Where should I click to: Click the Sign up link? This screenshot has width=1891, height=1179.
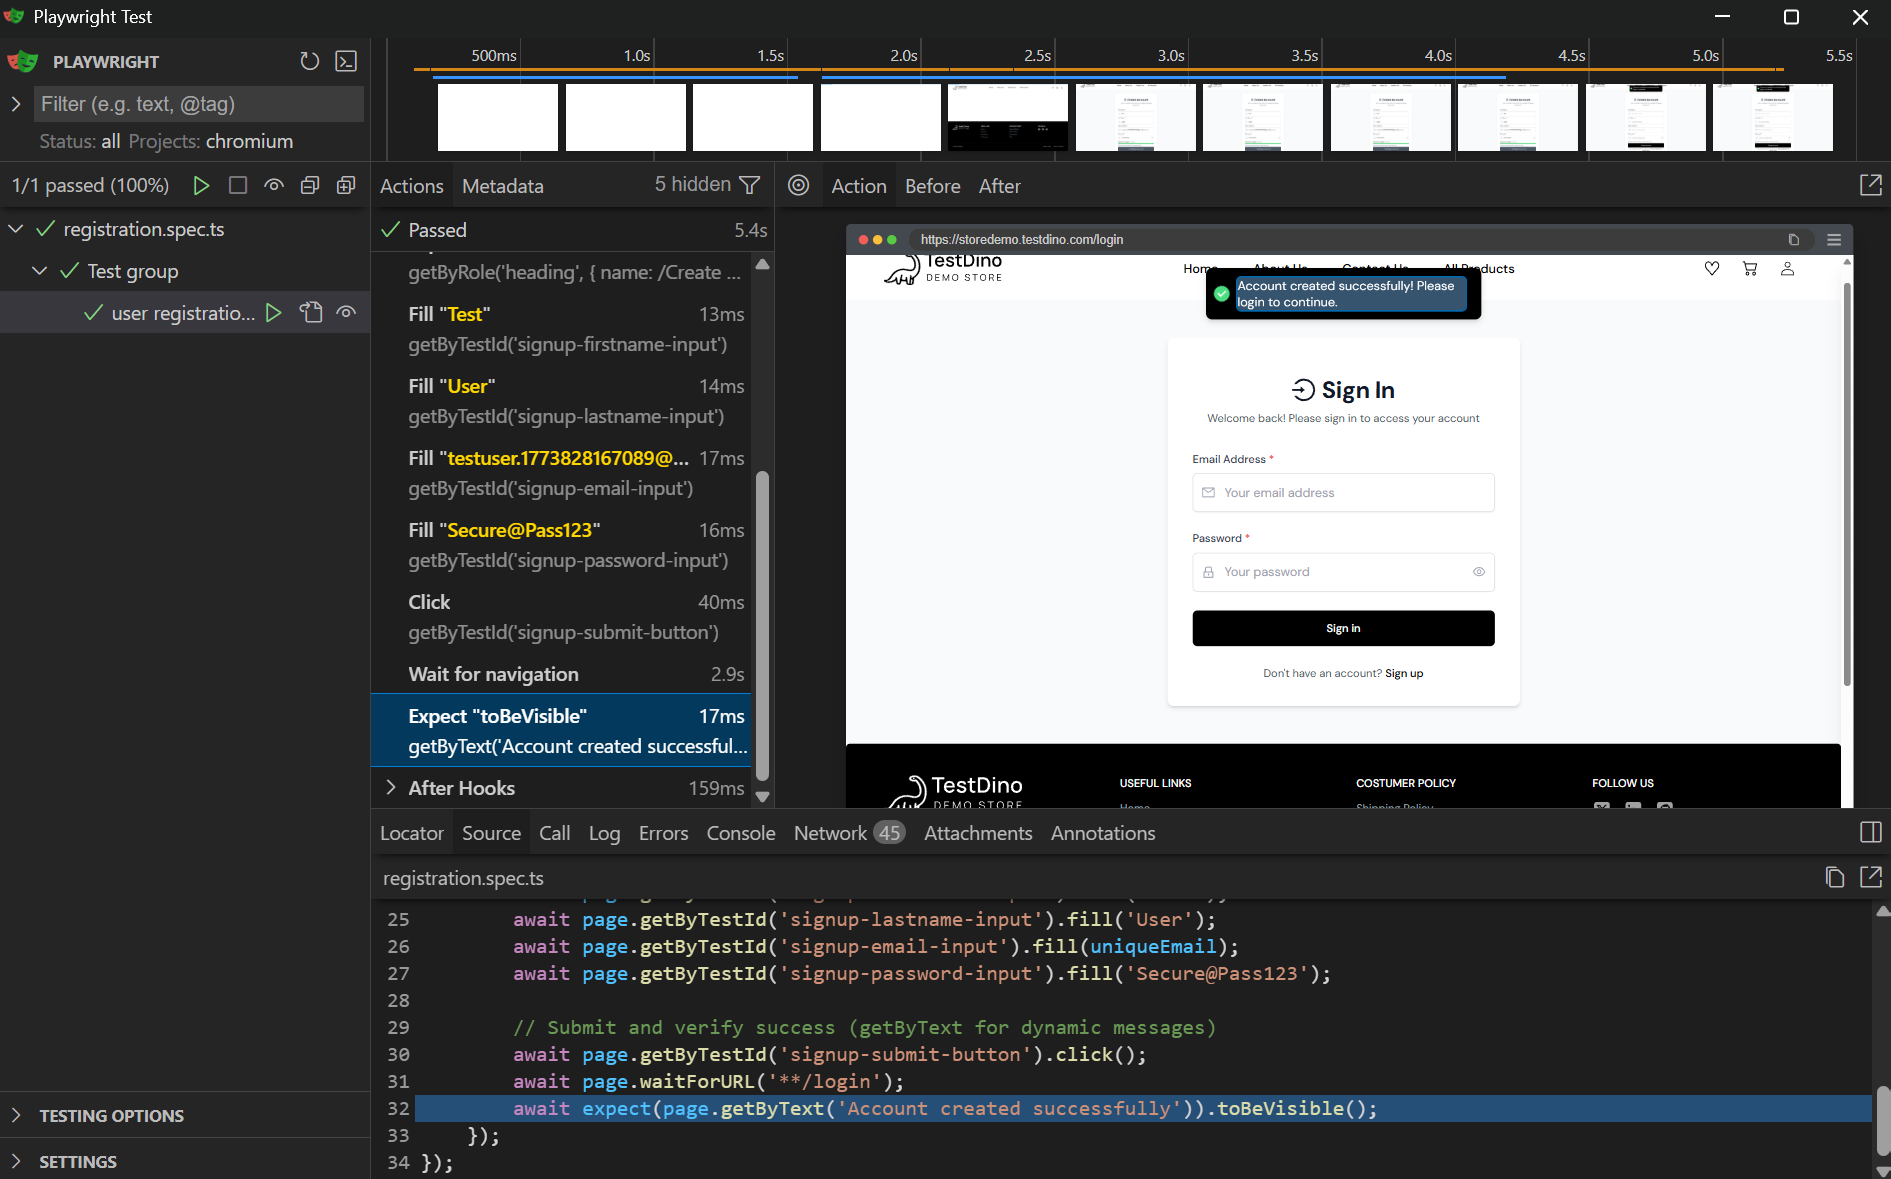pyautogui.click(x=1403, y=673)
